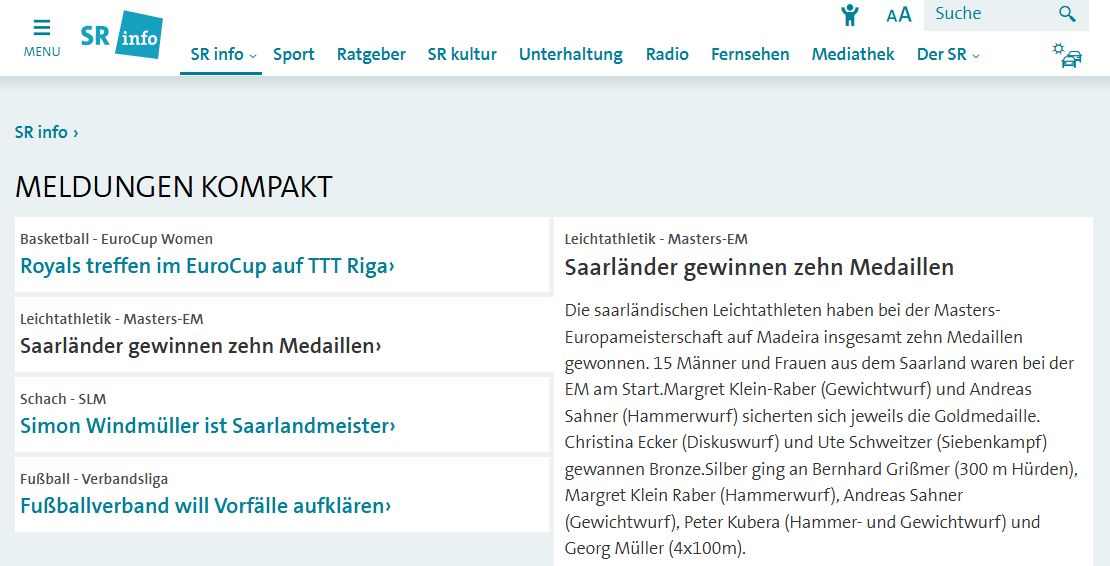
Task: Read Fußballverband will Vorfälle aufklären article
Action: pos(205,506)
